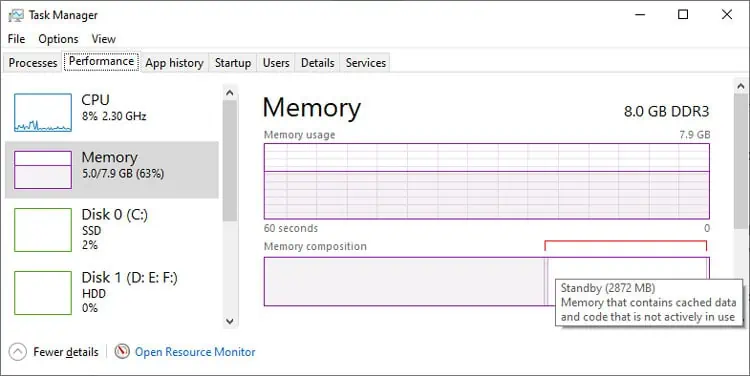This screenshot has height=376, width=750.
Task: Click the Standby (2872 MB) tooltip text
Action: (x=608, y=288)
